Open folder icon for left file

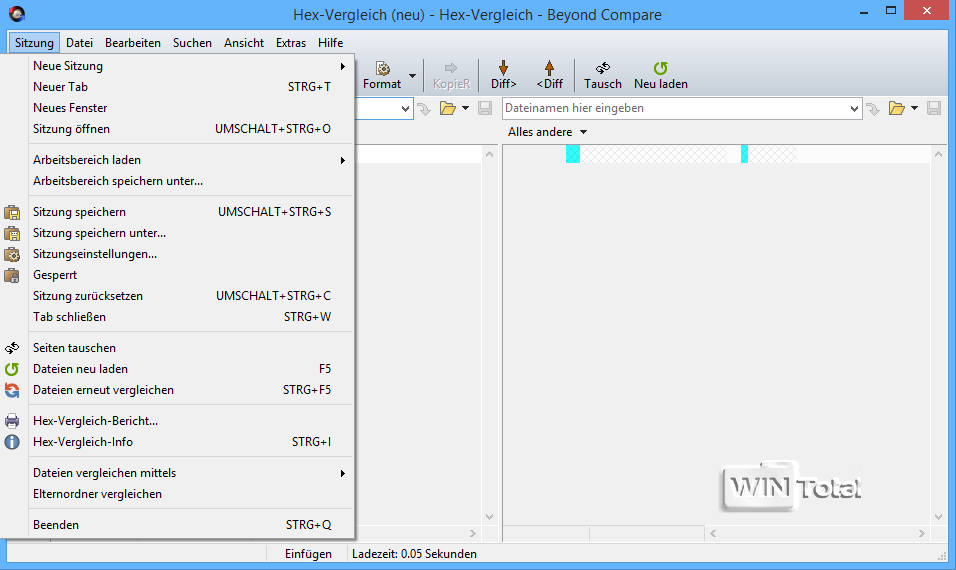448,109
